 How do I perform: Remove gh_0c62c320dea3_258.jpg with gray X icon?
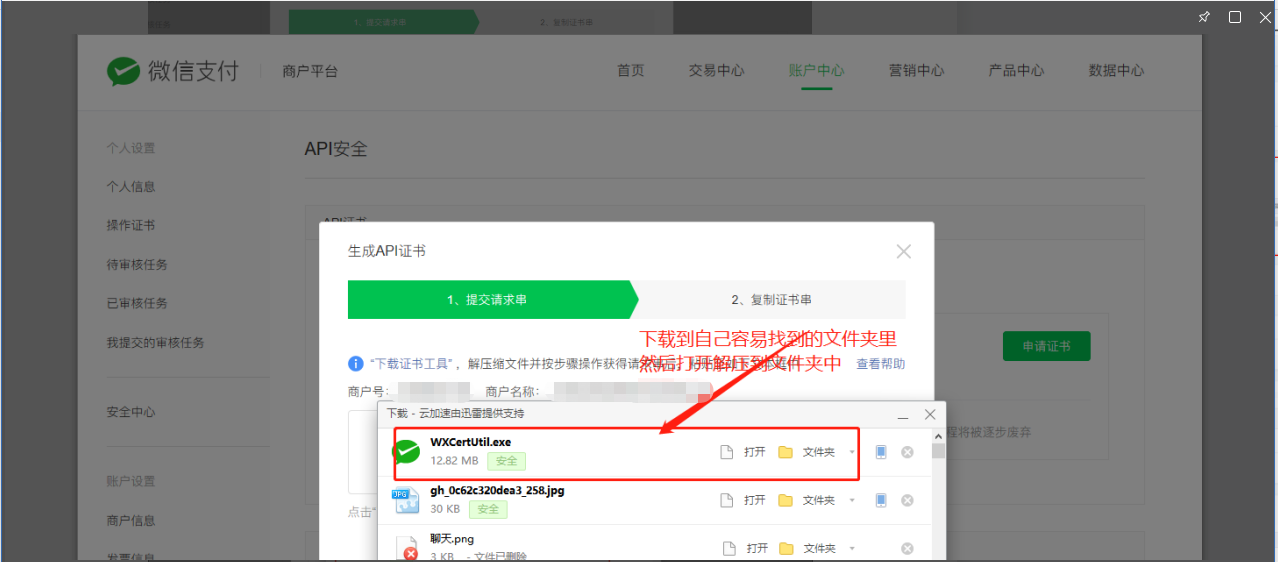[907, 500]
